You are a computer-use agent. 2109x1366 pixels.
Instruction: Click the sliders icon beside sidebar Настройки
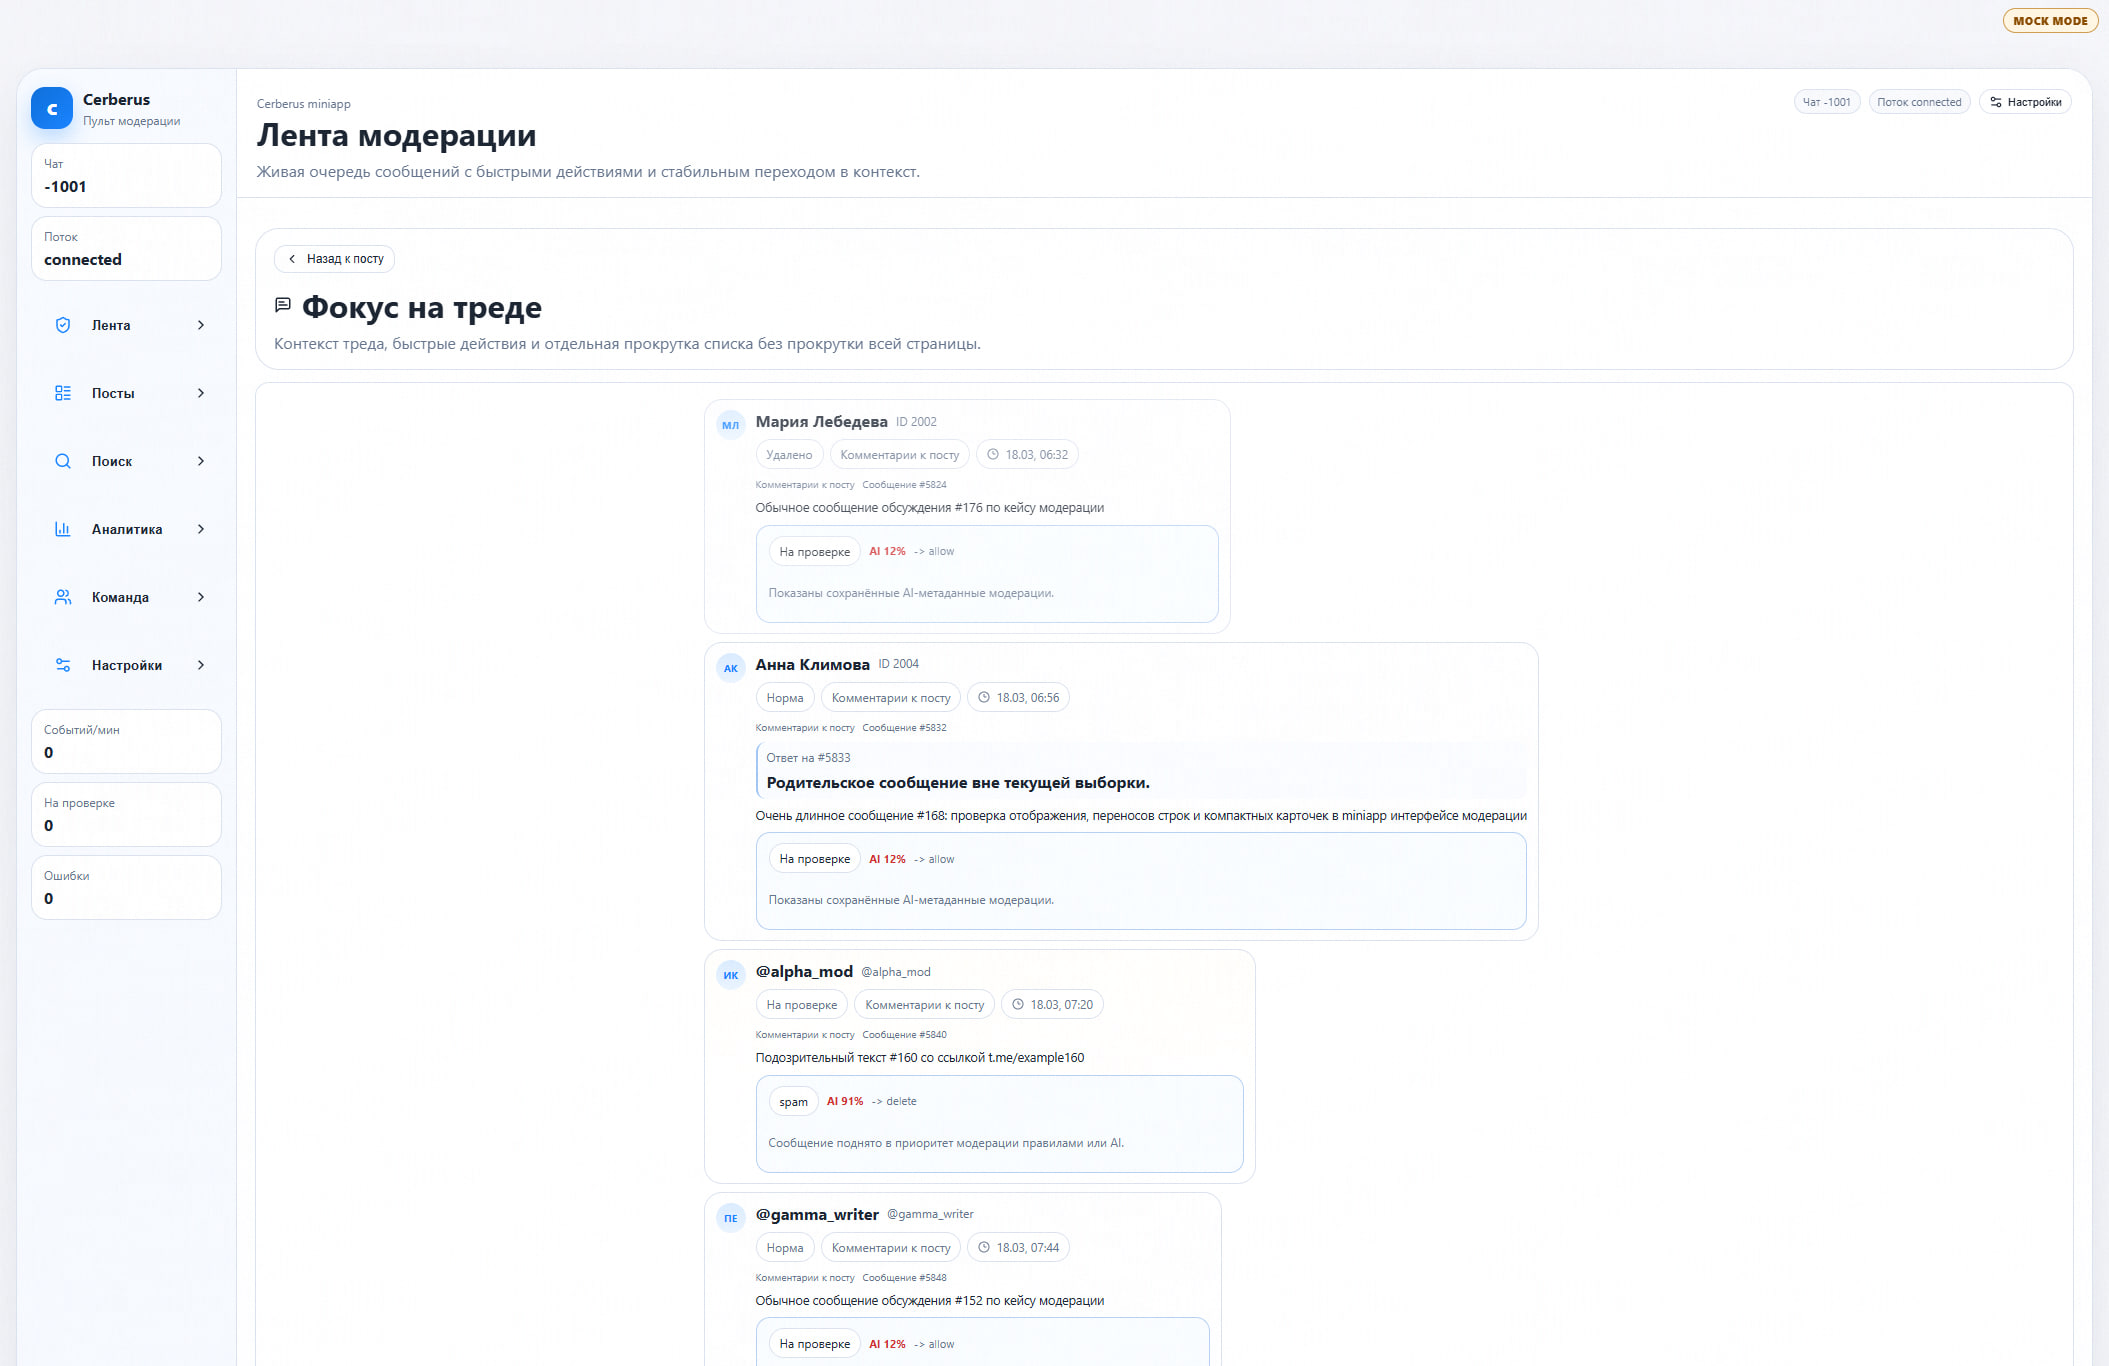coord(63,665)
